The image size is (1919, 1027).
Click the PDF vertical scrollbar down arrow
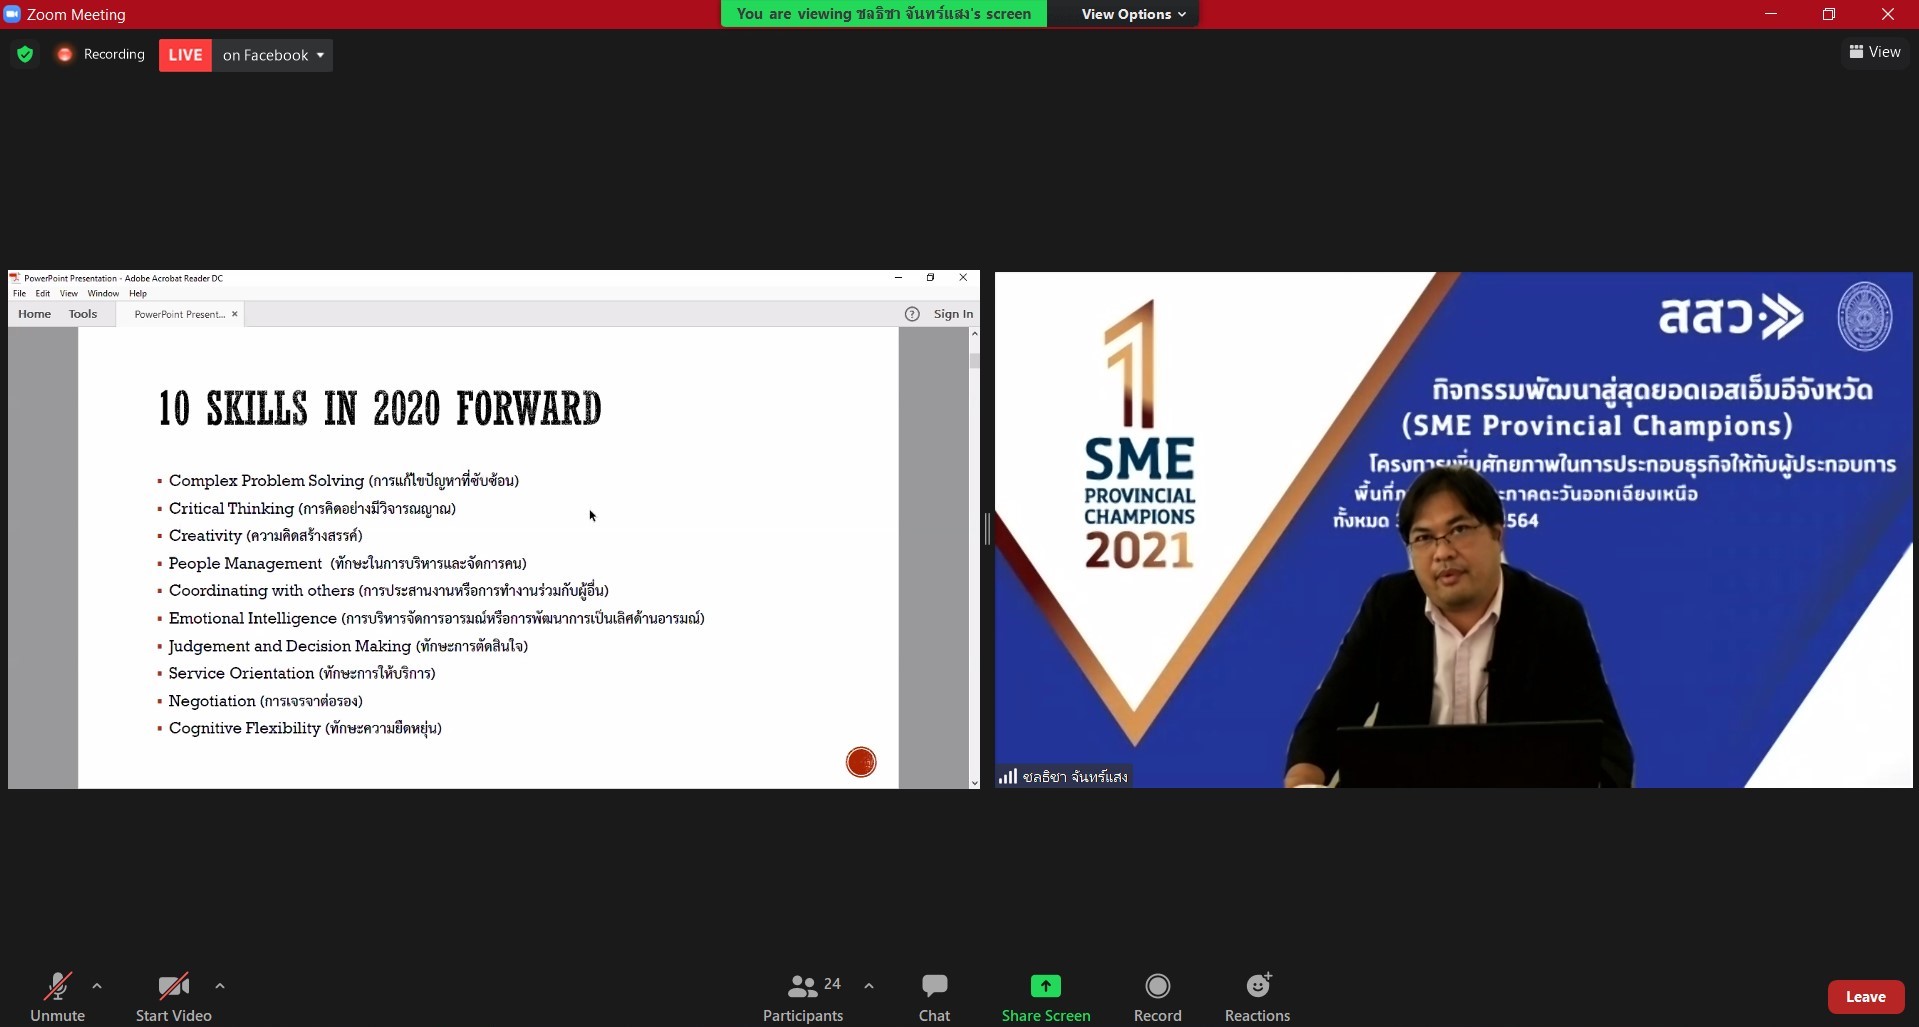tap(975, 783)
